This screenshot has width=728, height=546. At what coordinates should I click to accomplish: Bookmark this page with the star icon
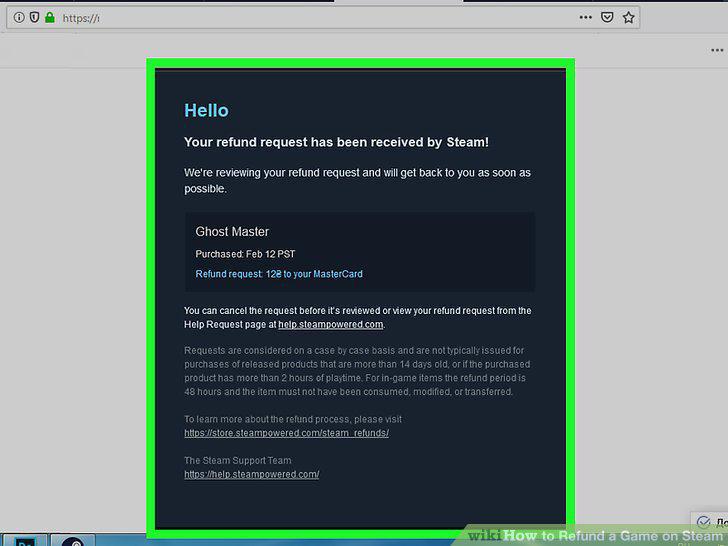click(x=629, y=18)
